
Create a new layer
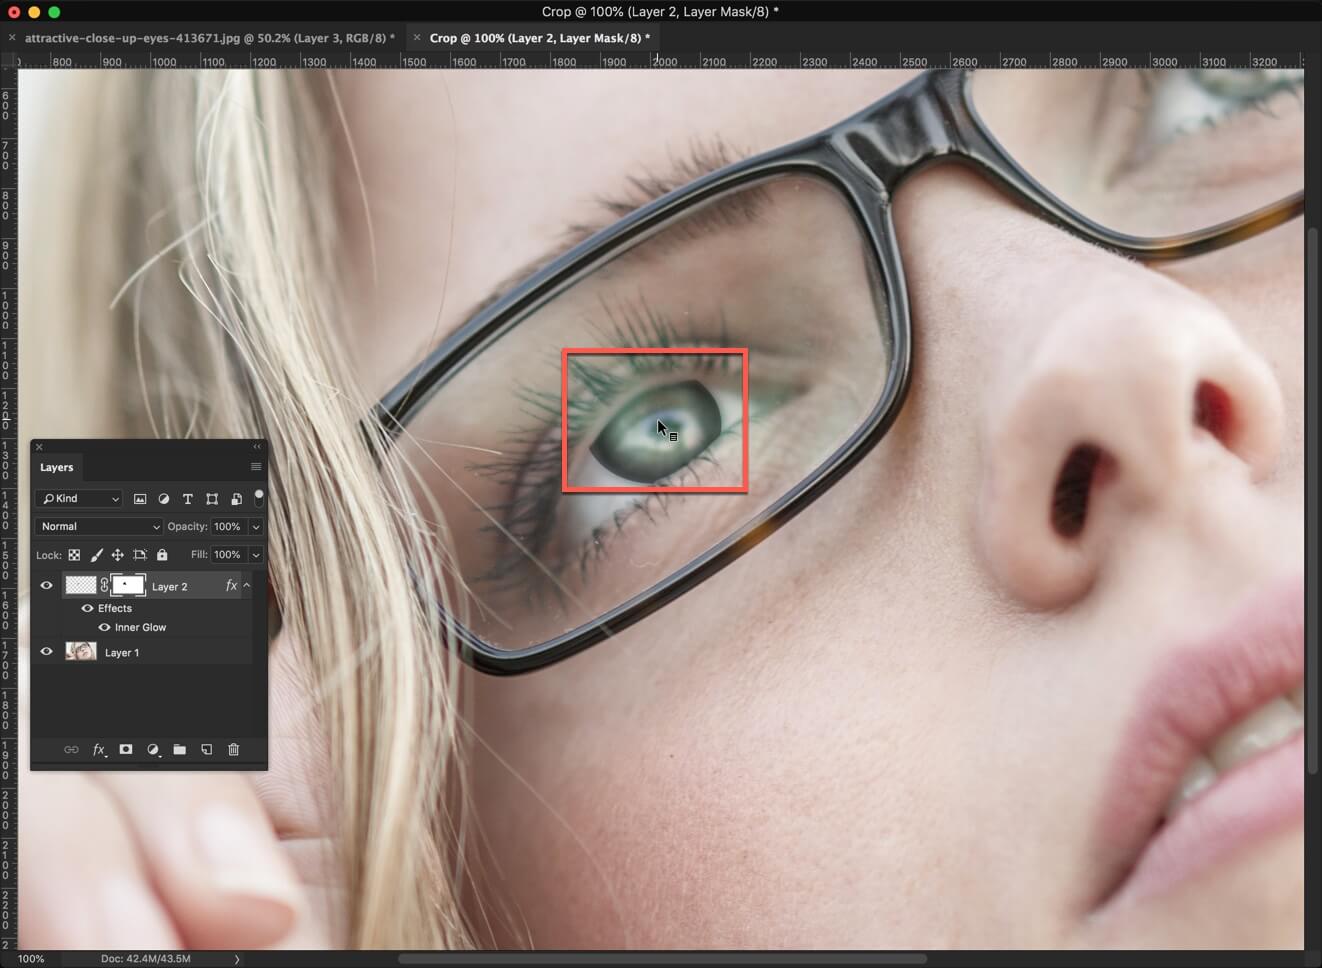pyautogui.click(x=206, y=750)
